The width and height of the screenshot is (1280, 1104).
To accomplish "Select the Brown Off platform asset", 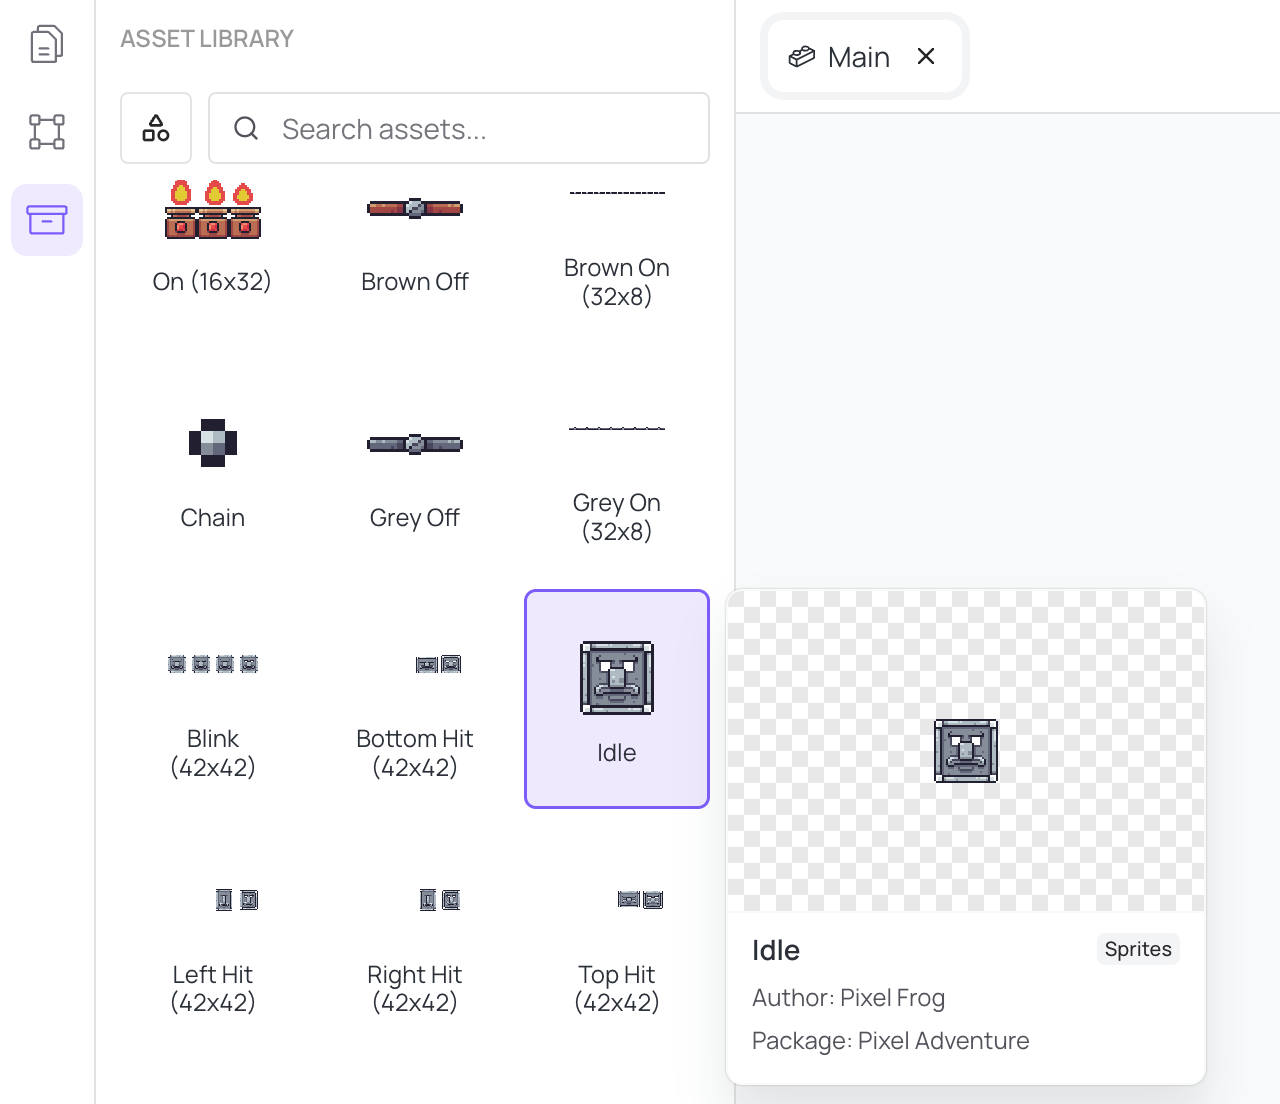I will pyautogui.click(x=414, y=235).
